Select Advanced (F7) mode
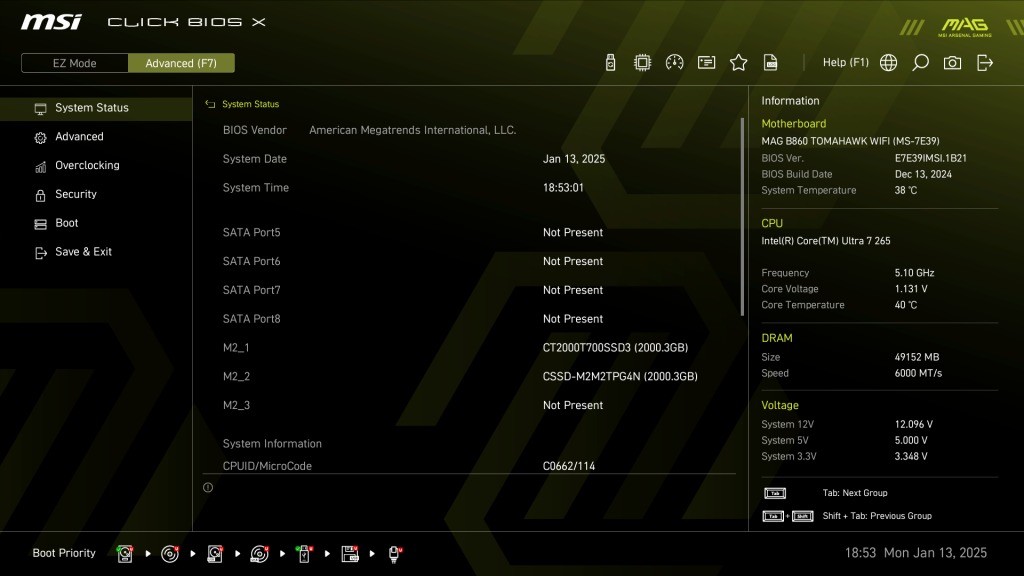The image size is (1024, 576). click(181, 63)
